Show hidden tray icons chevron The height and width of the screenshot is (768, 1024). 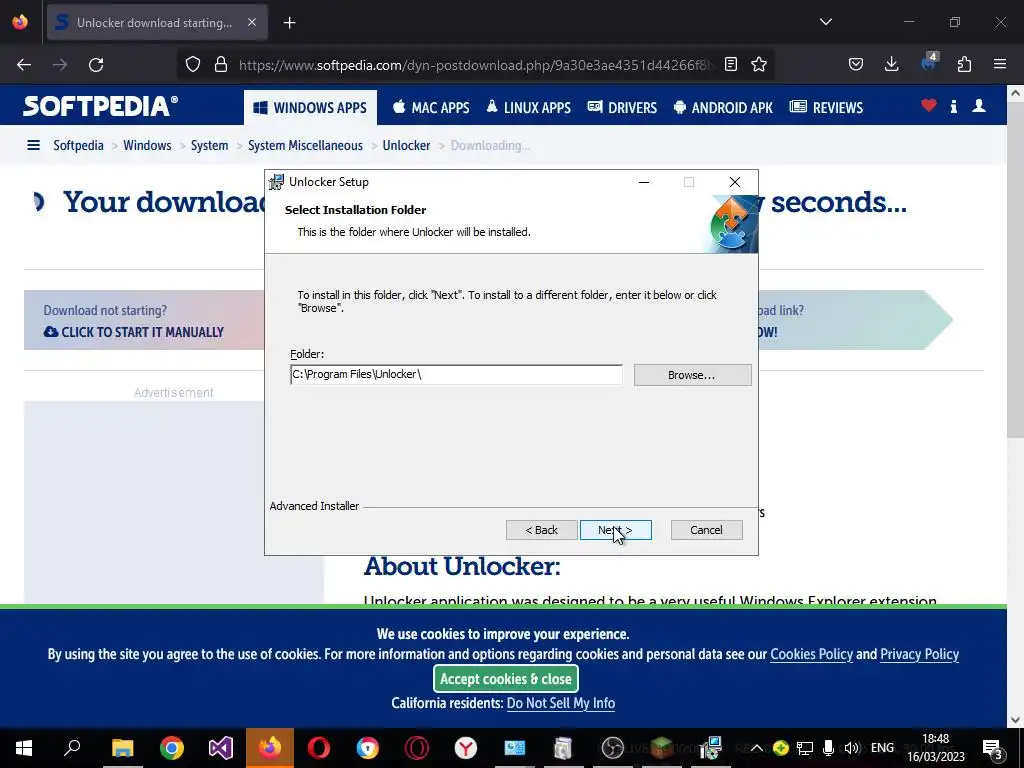pos(756,748)
